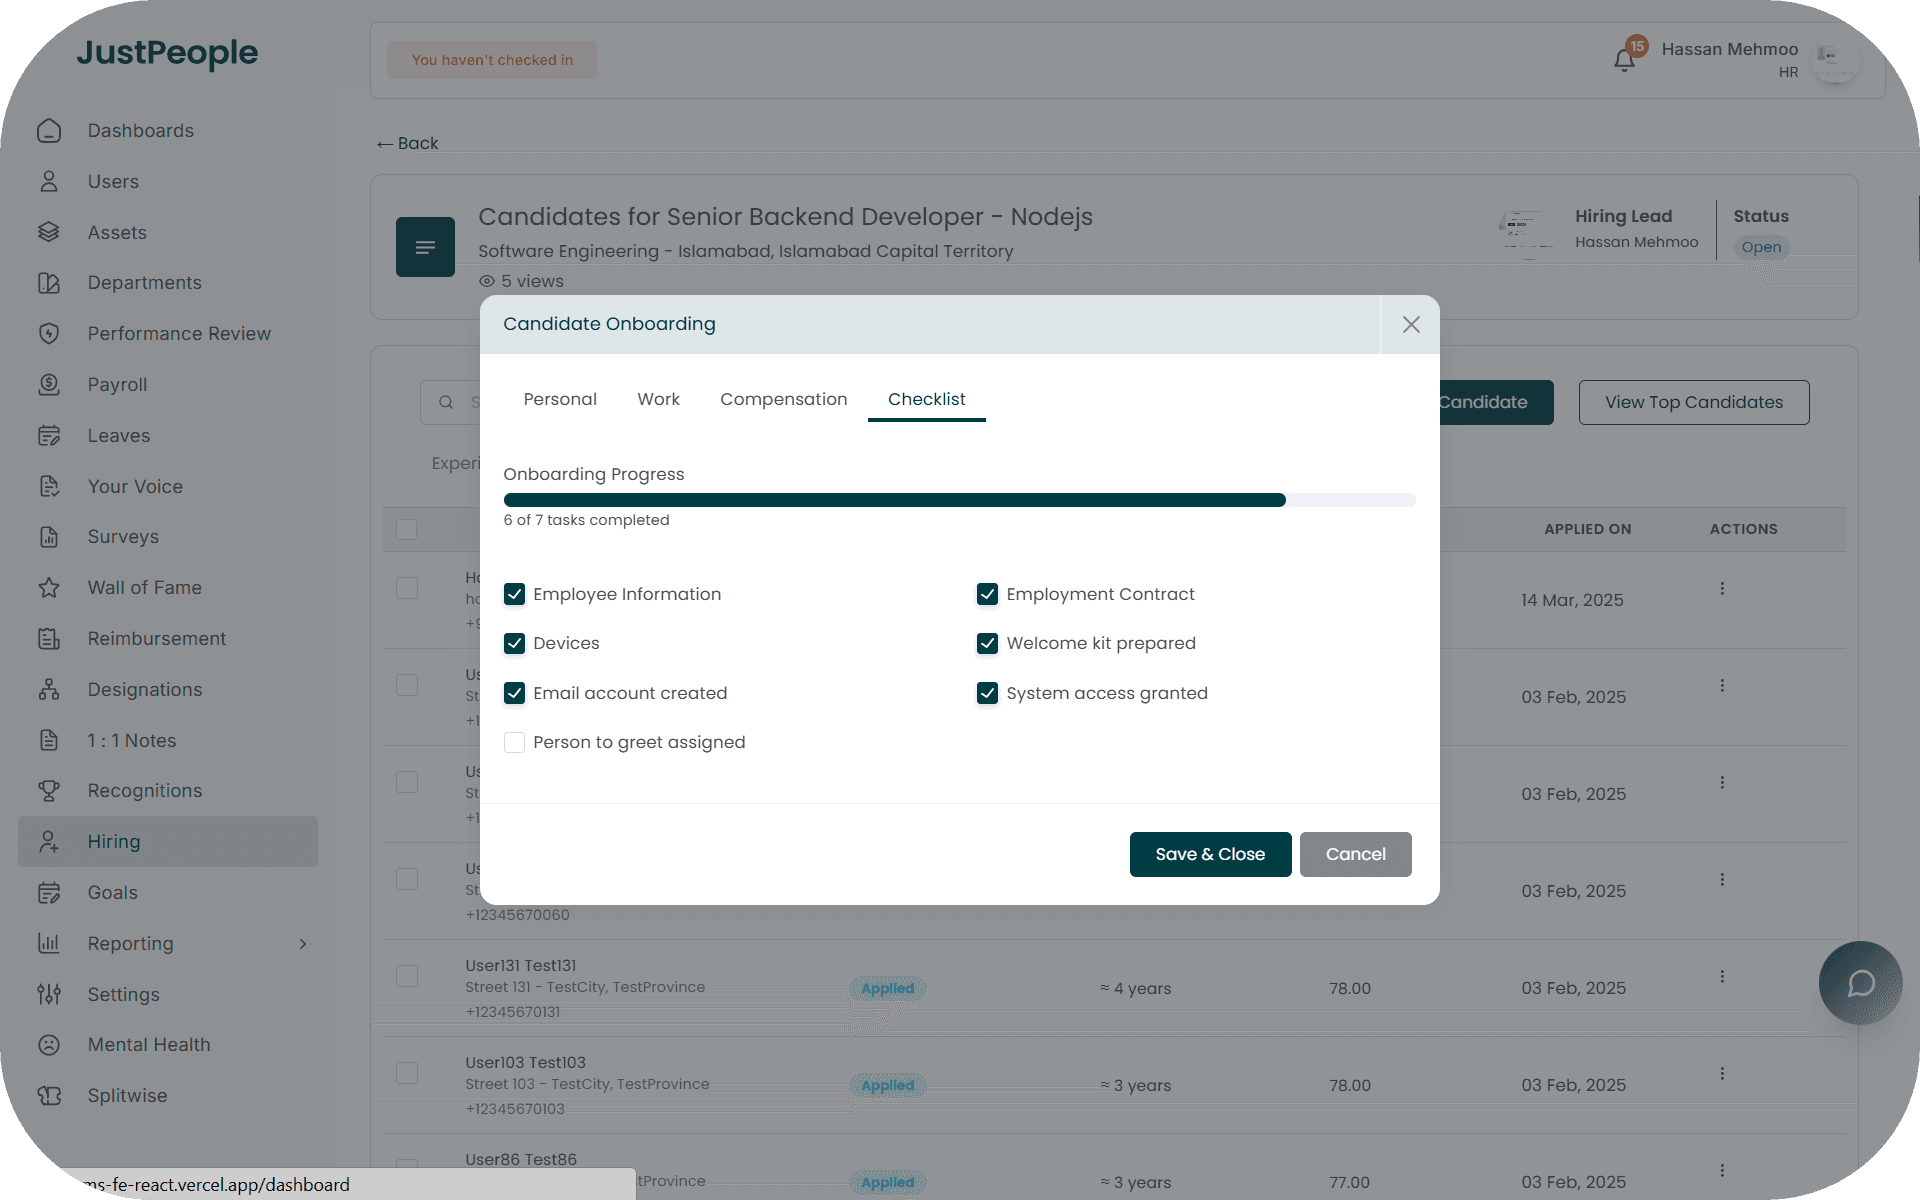
Task: Open actions menu for 14 Mar, 2025 row
Action: pos(1722,589)
